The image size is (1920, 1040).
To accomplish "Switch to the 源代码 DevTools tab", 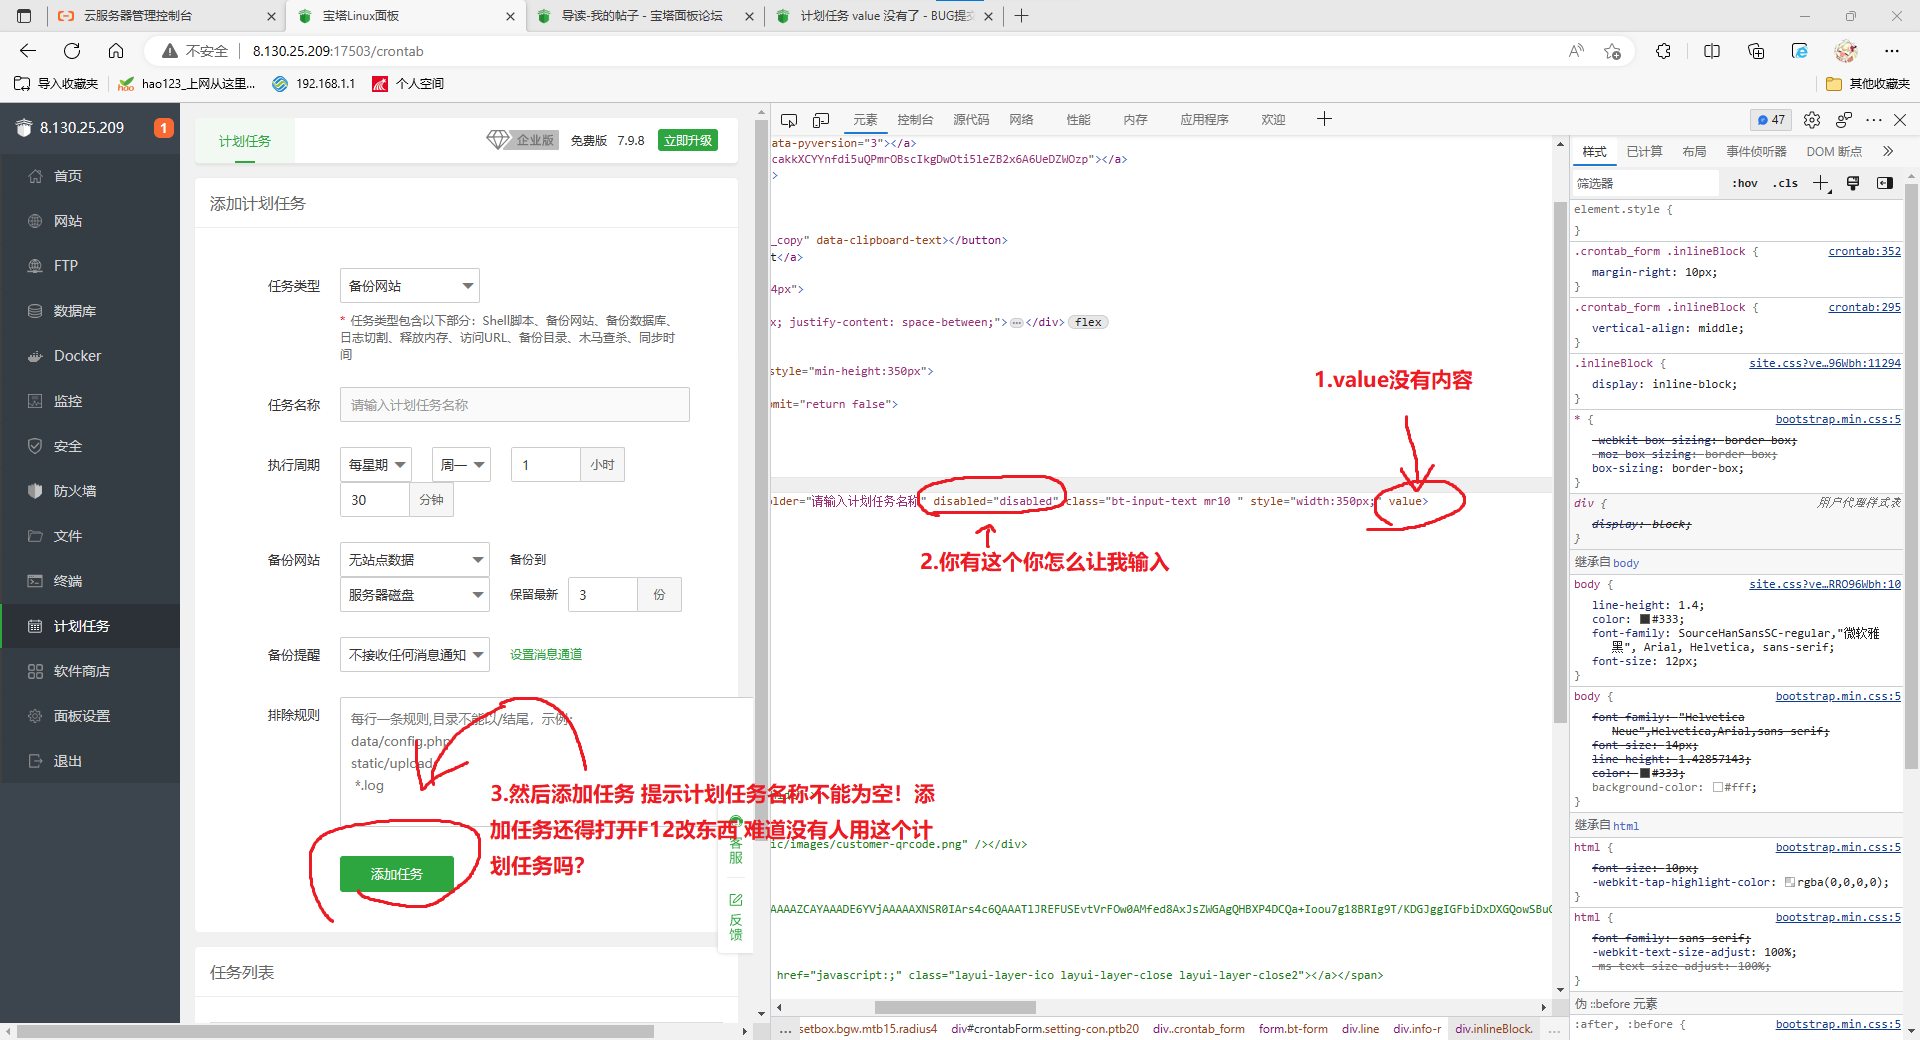I will [x=971, y=120].
